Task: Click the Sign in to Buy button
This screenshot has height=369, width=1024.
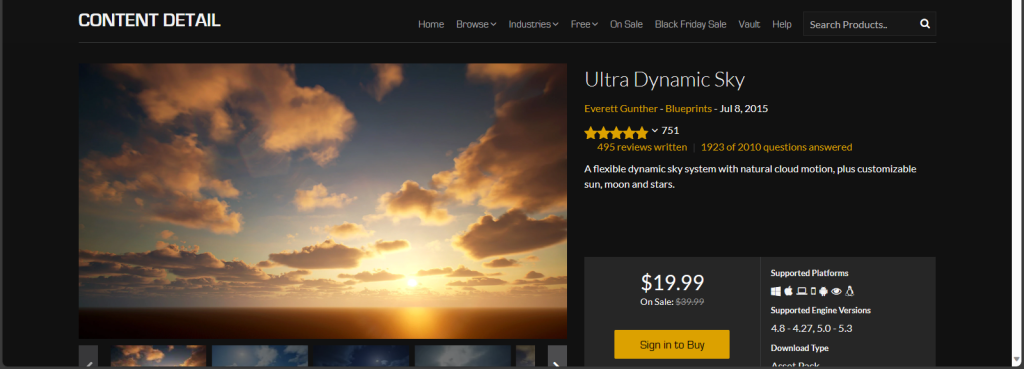Action: (x=671, y=344)
